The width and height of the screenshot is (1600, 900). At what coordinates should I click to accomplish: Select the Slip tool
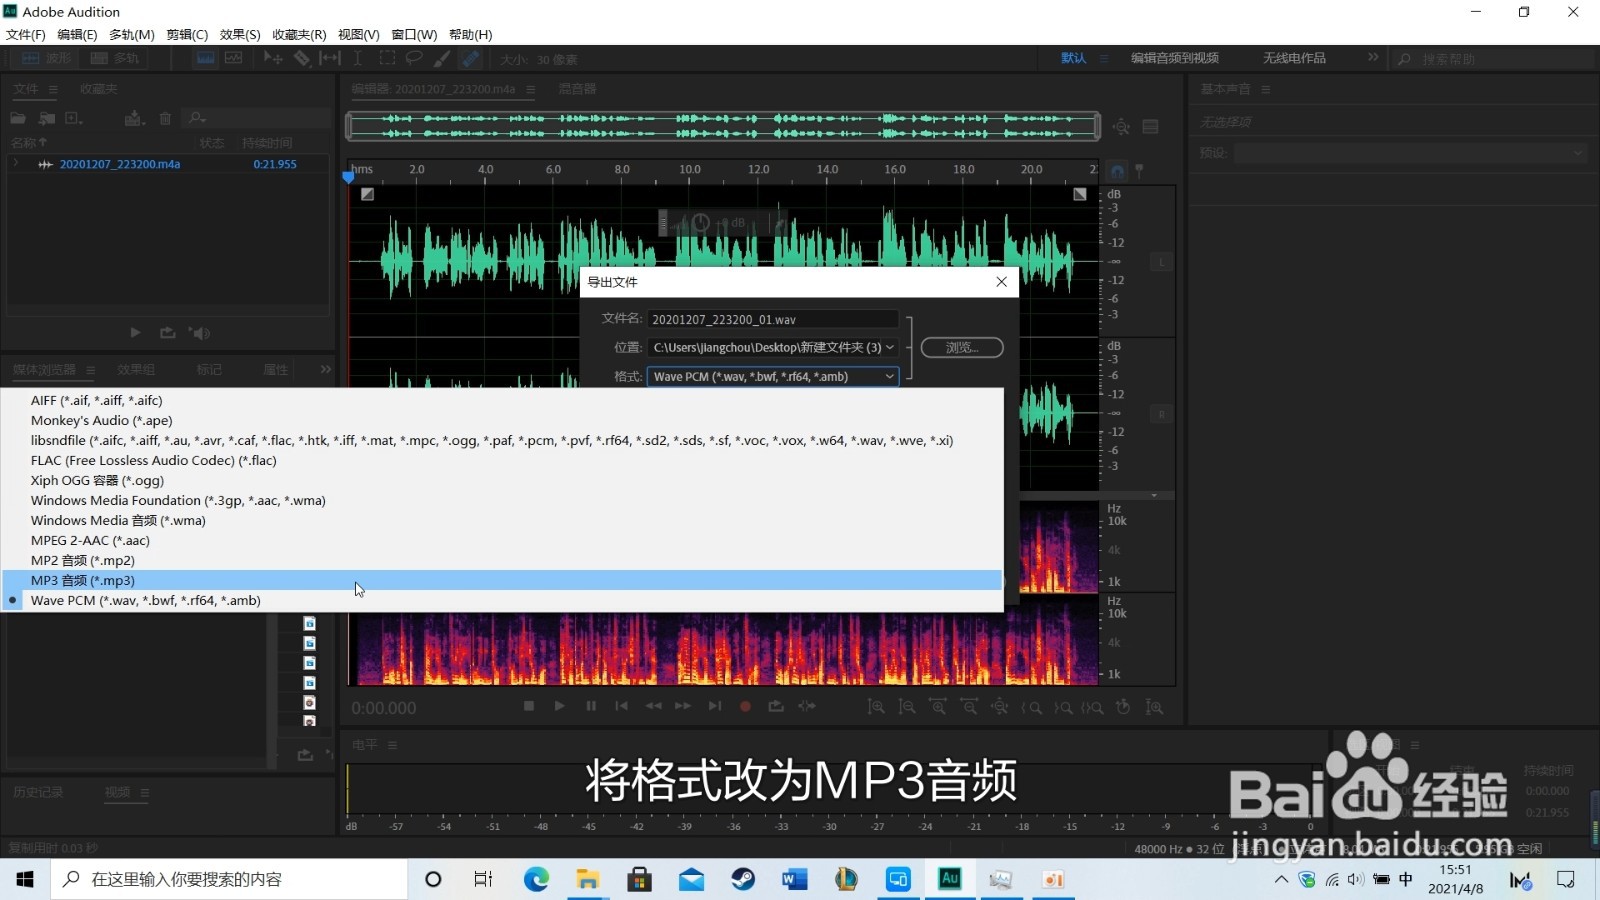point(330,59)
